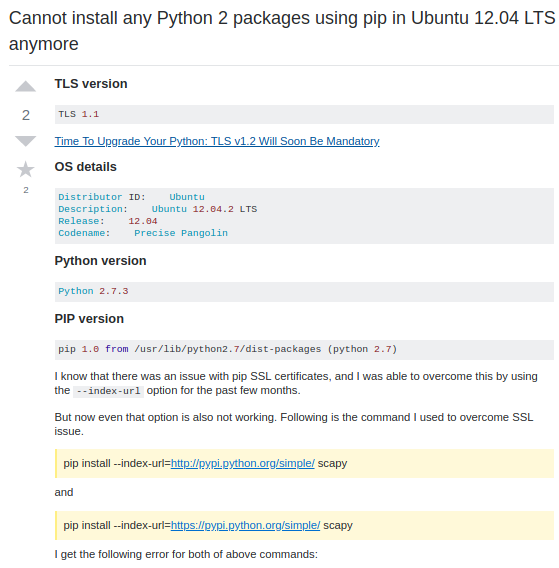Image resolution: width=559 pixels, height=568 pixels.
Task: Click the 'Distributor ID: Ubuntu' code line
Action: click(x=131, y=197)
